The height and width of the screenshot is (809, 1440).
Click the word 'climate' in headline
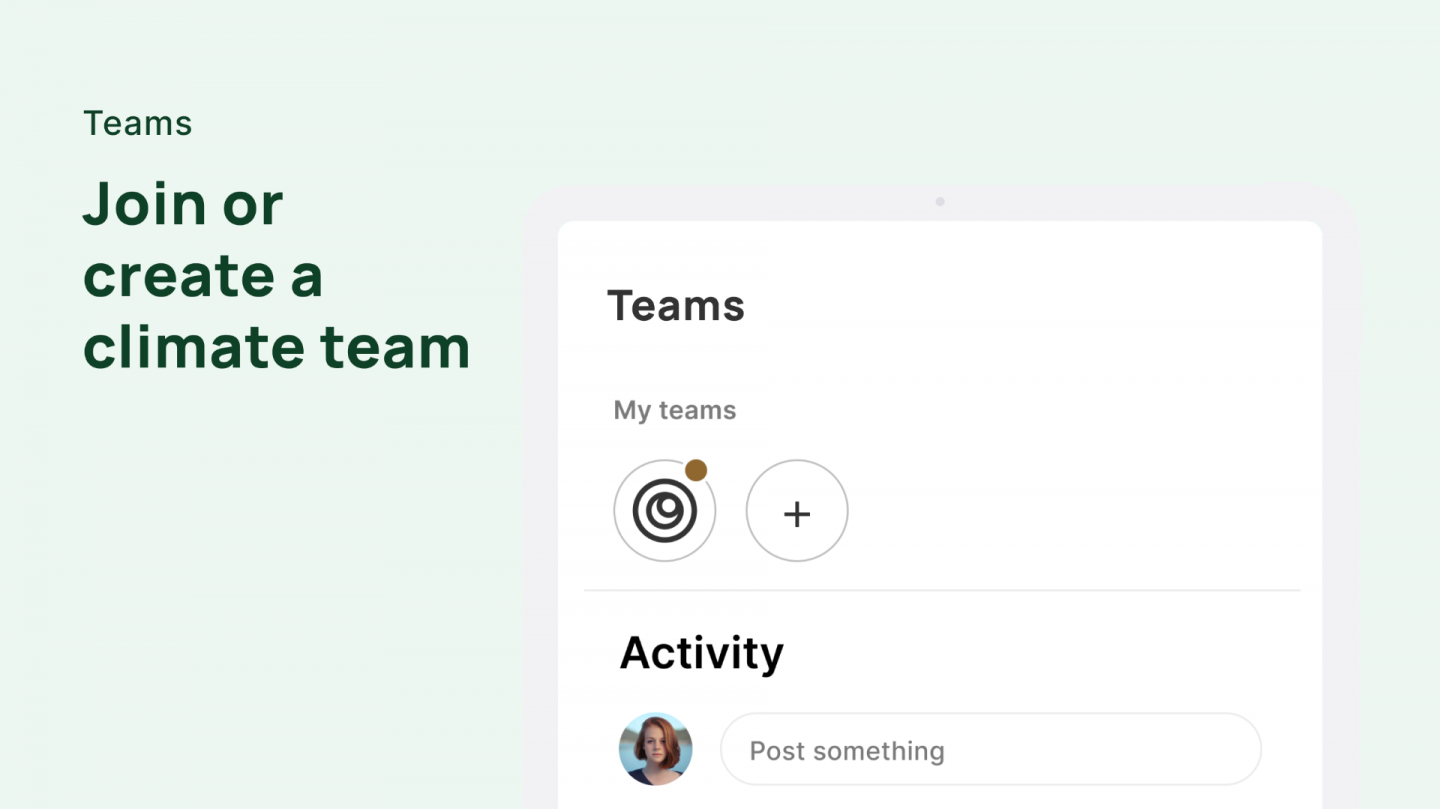pyautogui.click(x=193, y=348)
